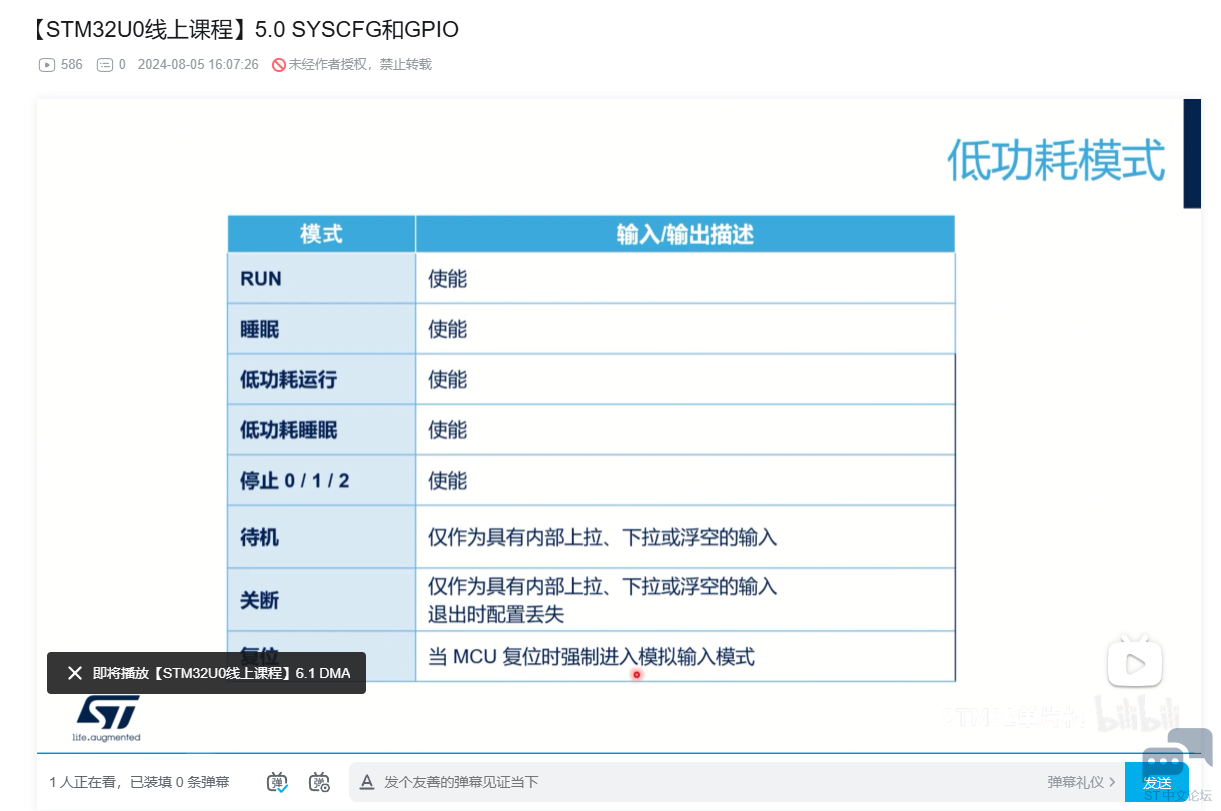This screenshot has height=811, width=1221.
Task: Click 使能 in the 睡眠 row
Action: (x=447, y=329)
